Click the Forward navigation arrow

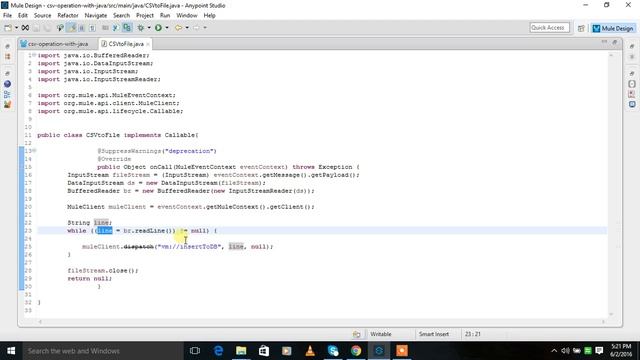point(197,28)
